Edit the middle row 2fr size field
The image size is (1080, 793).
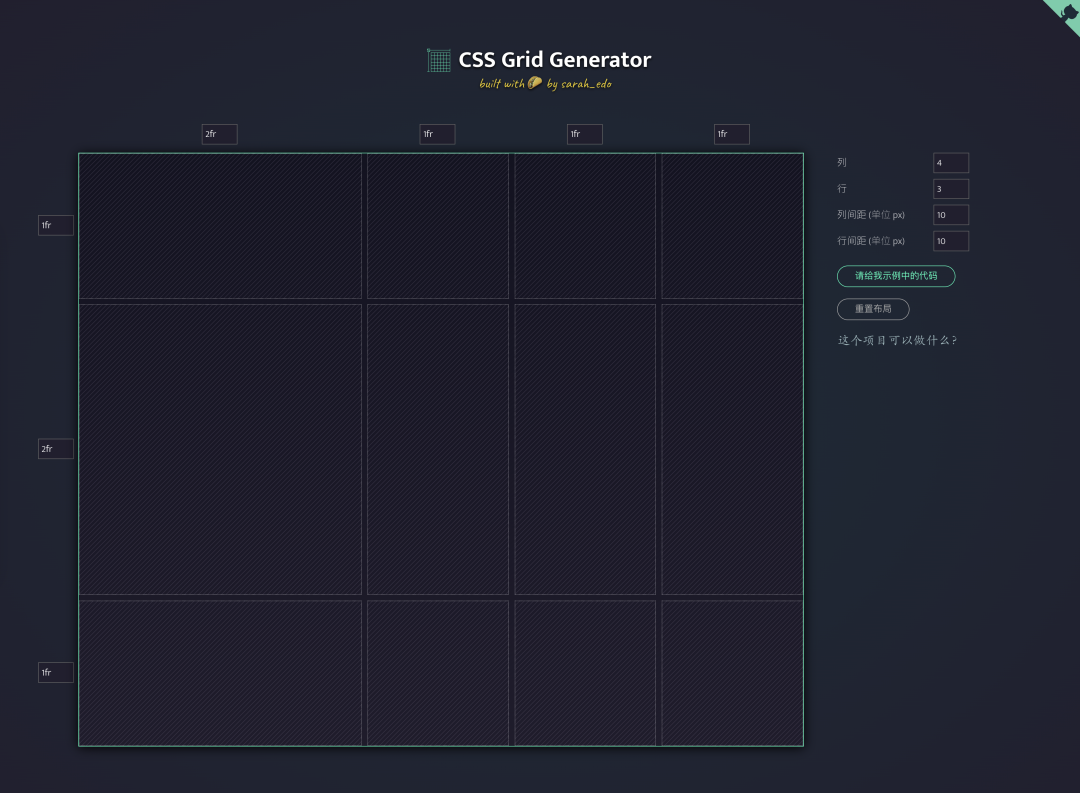(x=56, y=449)
